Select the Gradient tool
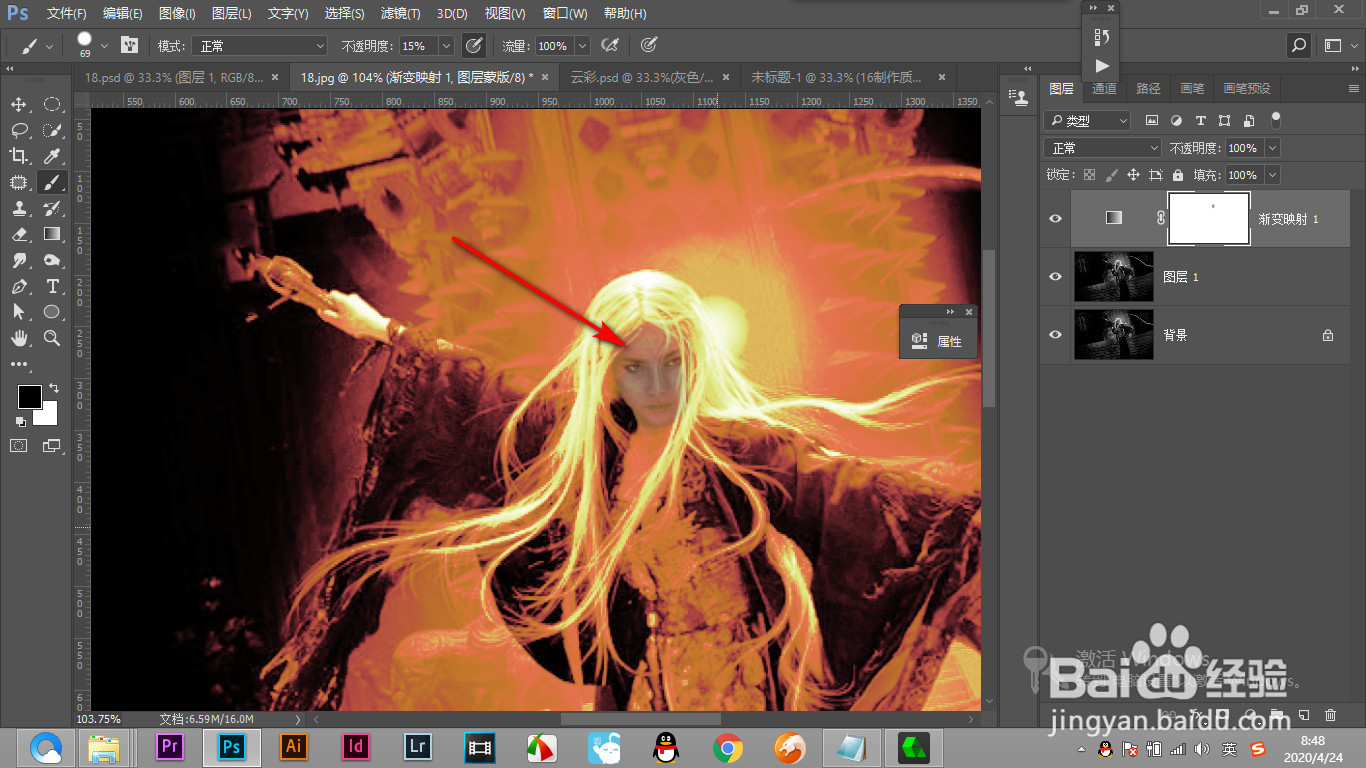This screenshot has width=1366, height=768. click(x=52, y=234)
